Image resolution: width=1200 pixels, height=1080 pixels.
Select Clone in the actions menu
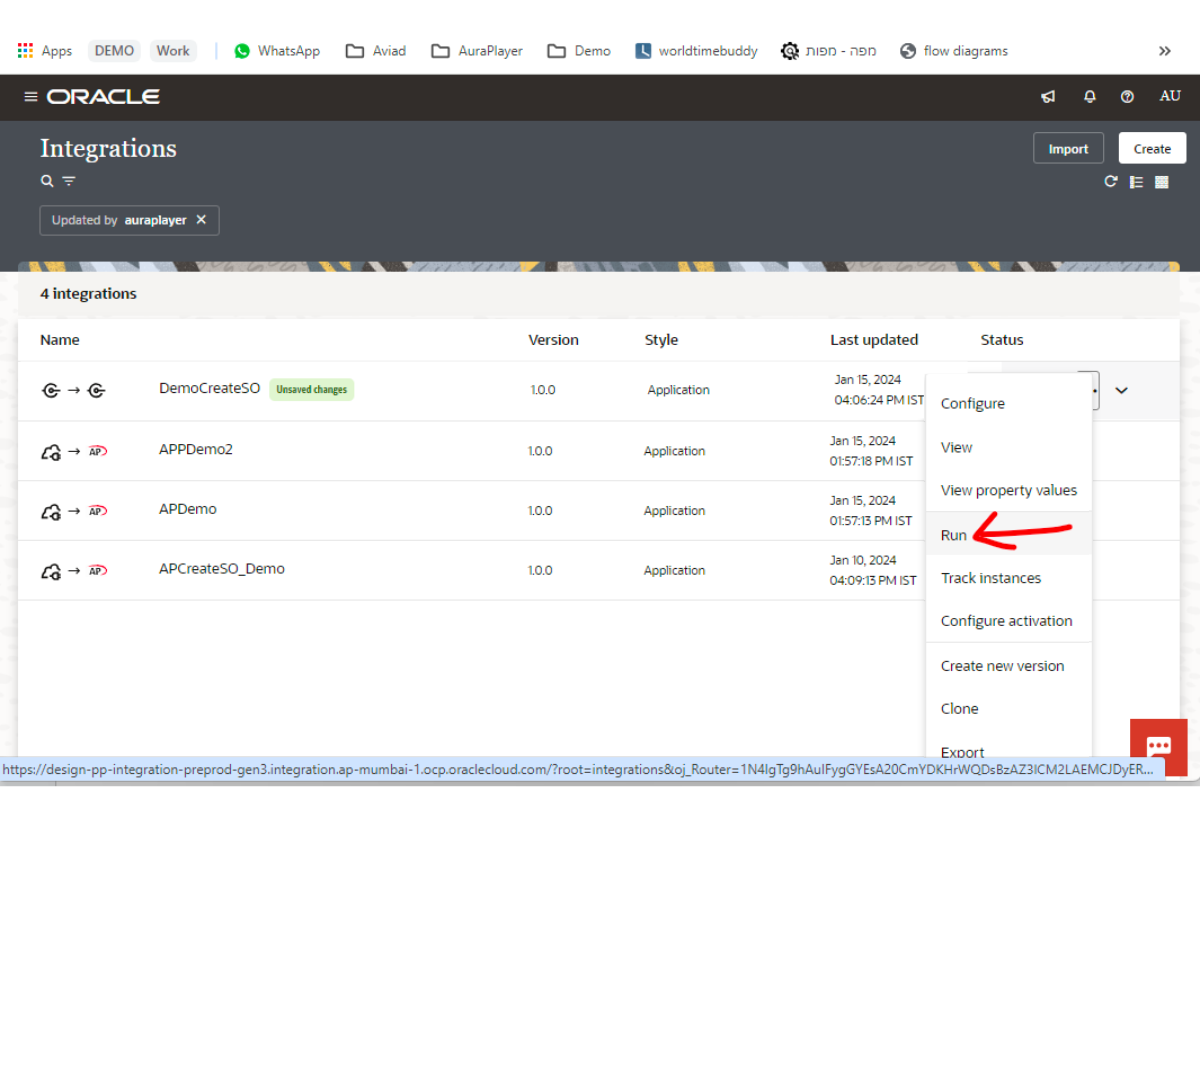pyautogui.click(x=1009, y=709)
